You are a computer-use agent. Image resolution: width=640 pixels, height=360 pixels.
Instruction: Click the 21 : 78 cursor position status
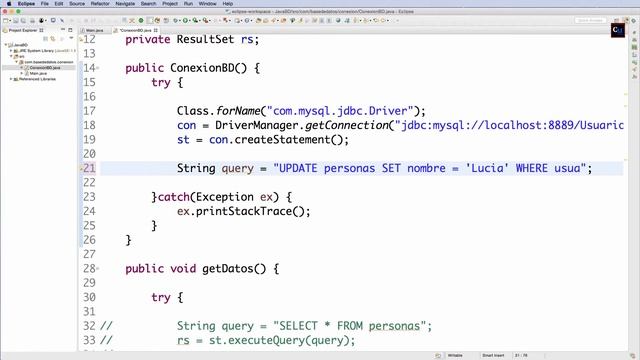tap(520, 356)
